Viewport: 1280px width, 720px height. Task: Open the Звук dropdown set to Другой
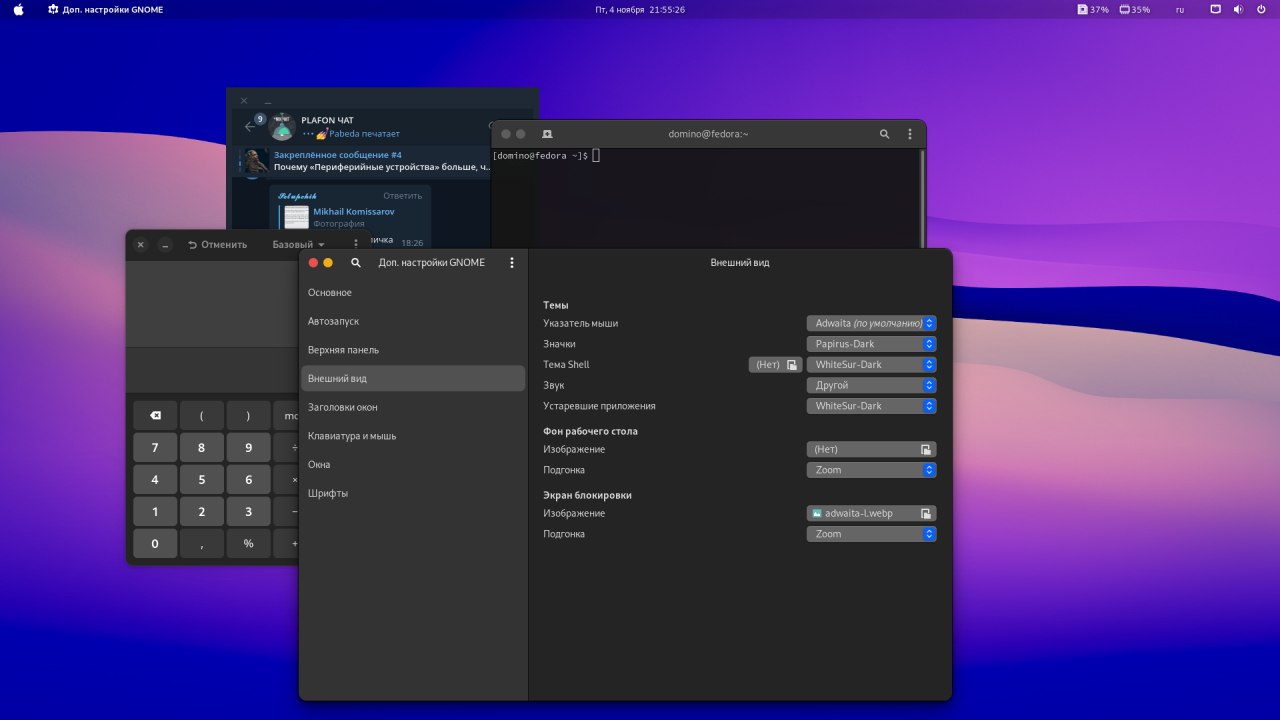click(x=871, y=385)
